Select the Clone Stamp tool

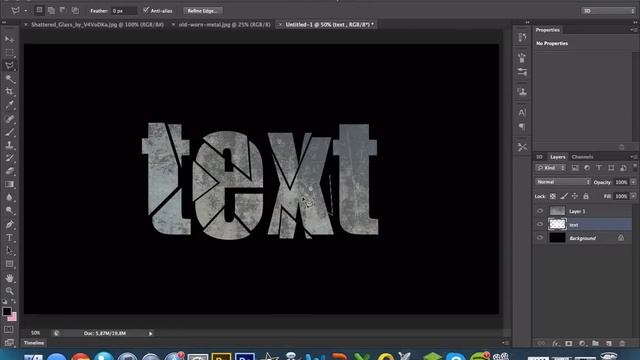click(x=9, y=145)
